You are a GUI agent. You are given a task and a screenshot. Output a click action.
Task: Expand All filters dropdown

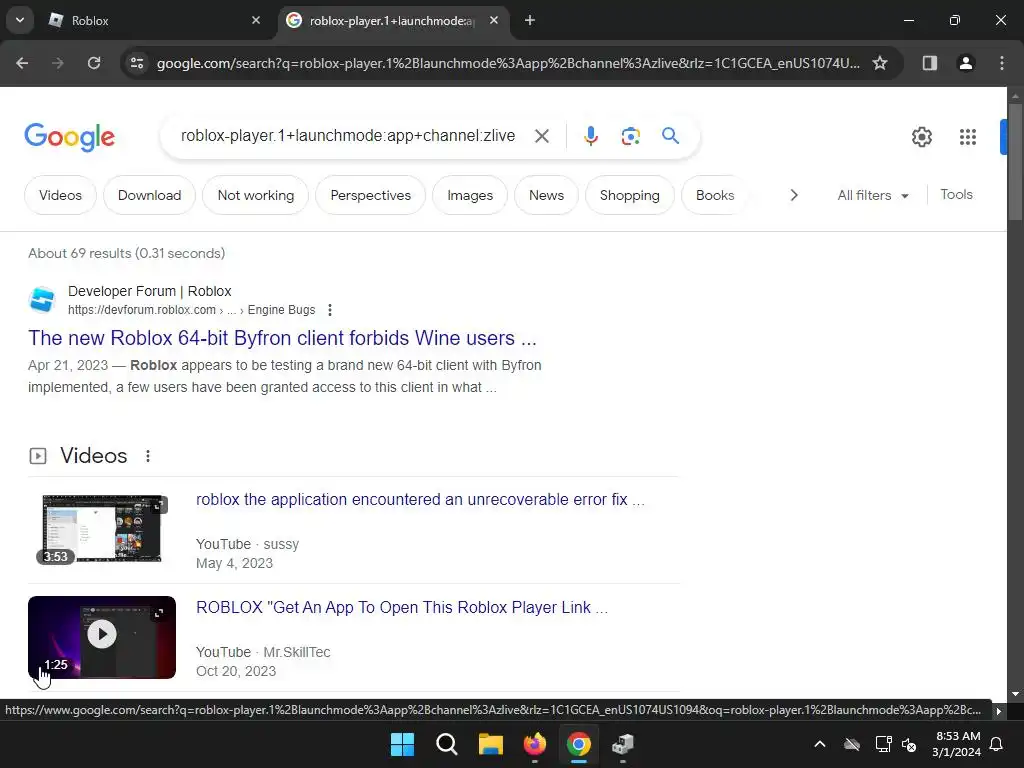tap(872, 195)
